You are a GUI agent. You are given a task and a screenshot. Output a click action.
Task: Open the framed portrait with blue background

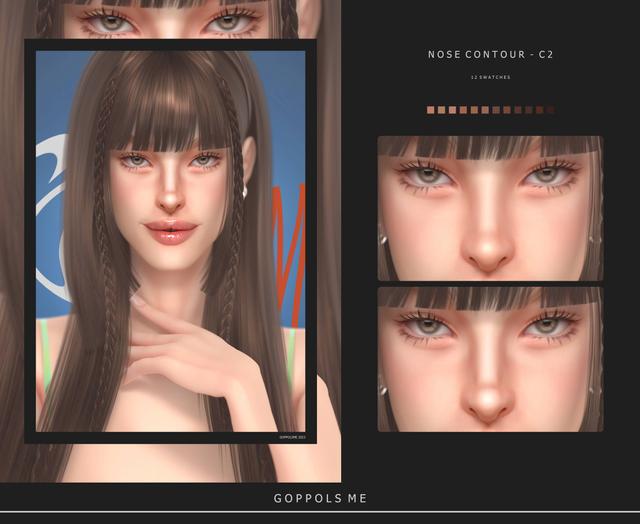(171, 241)
